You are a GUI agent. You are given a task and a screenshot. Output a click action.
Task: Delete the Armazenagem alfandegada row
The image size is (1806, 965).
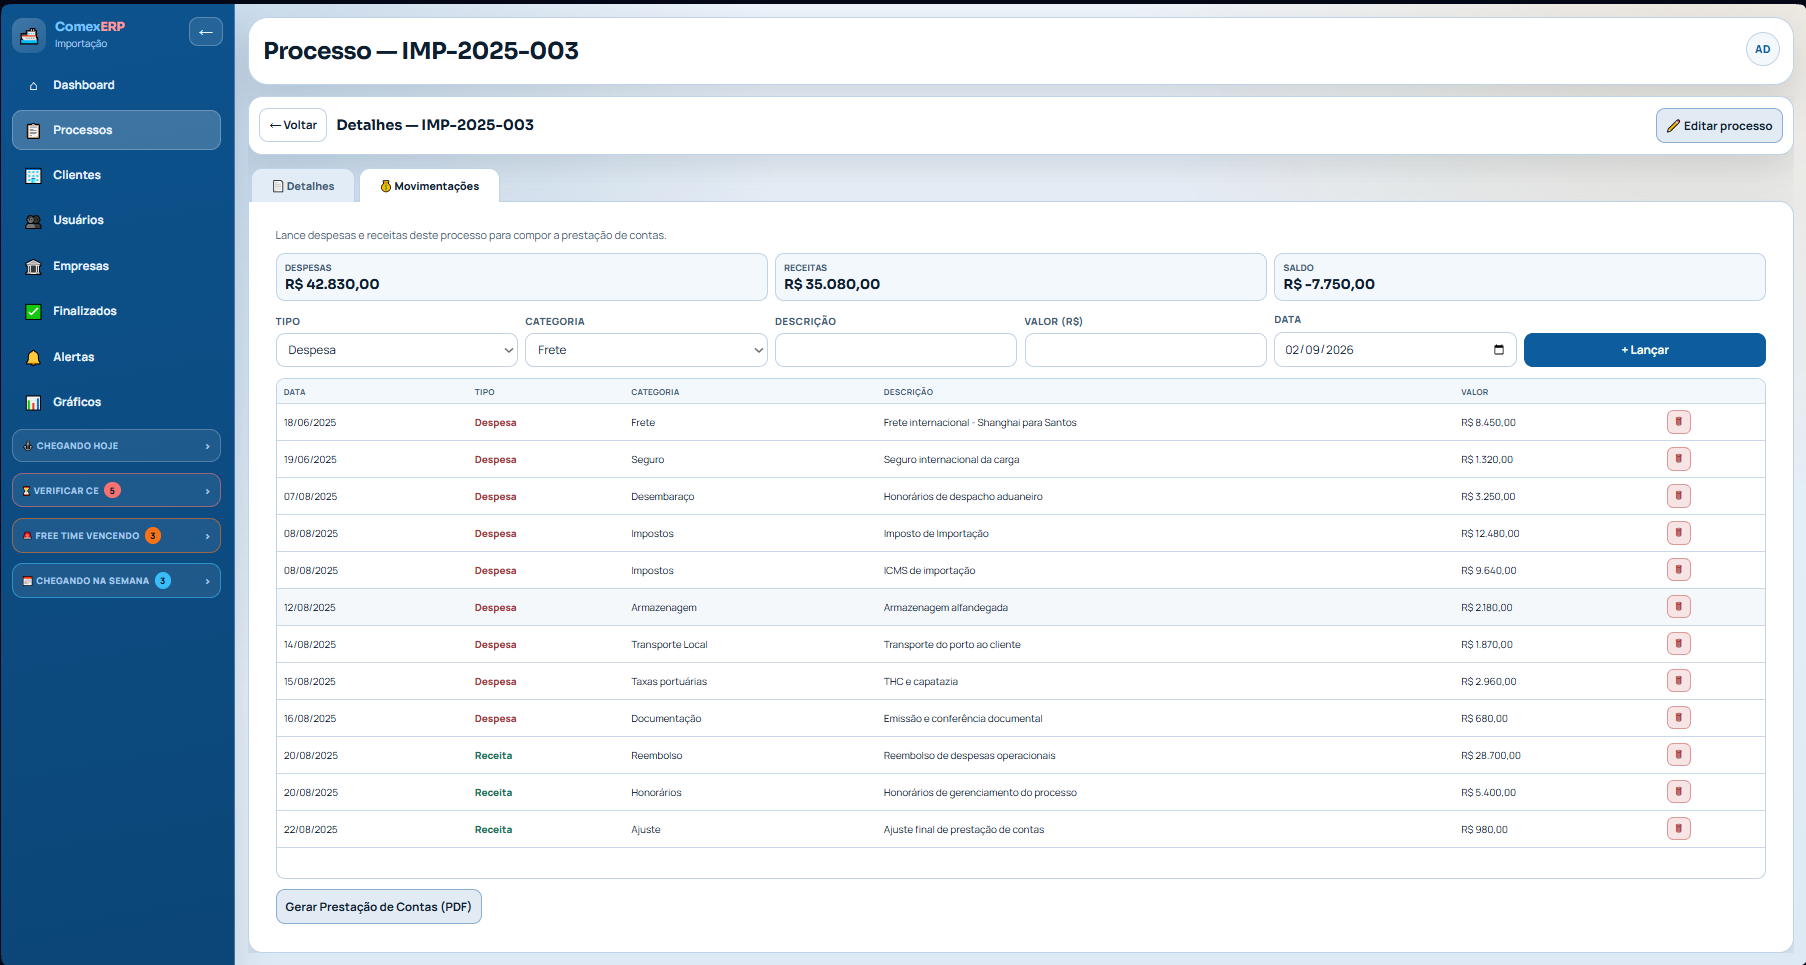pos(1678,607)
